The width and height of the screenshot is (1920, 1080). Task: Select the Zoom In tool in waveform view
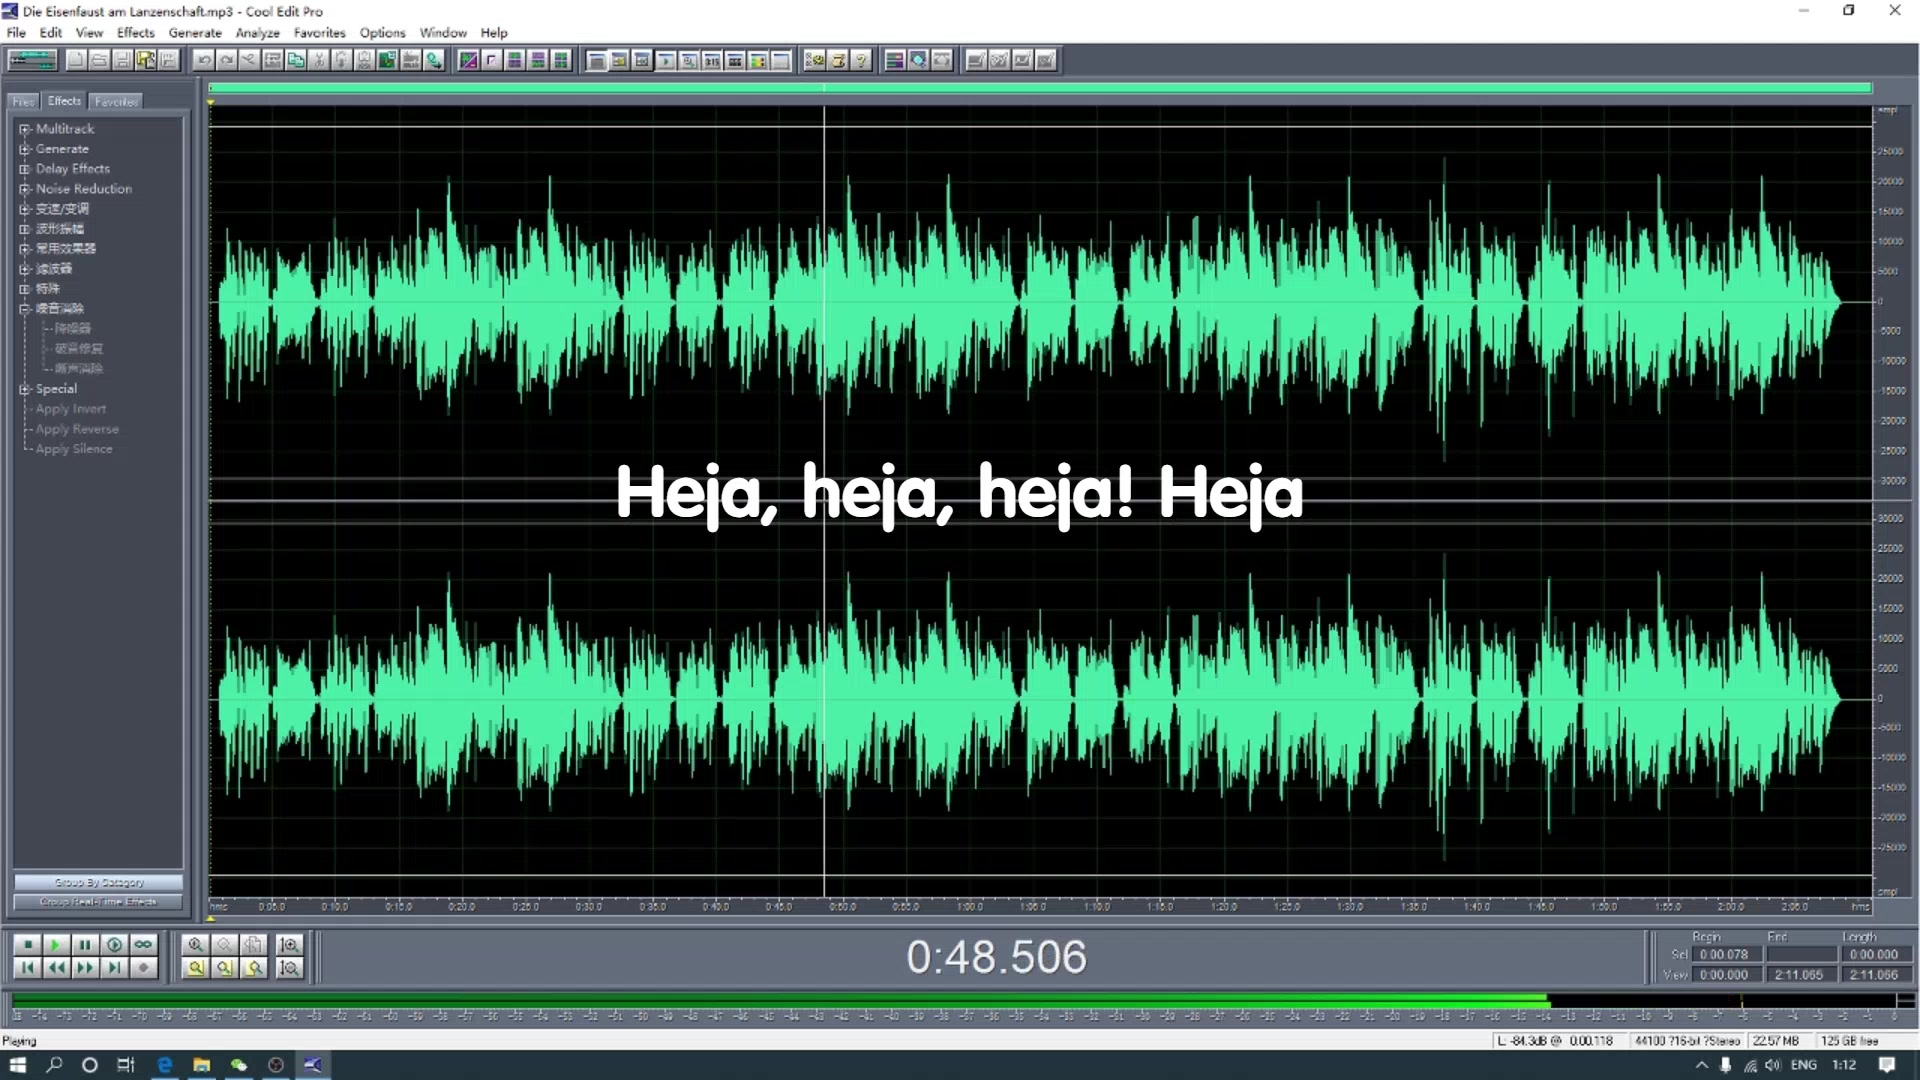pos(195,943)
